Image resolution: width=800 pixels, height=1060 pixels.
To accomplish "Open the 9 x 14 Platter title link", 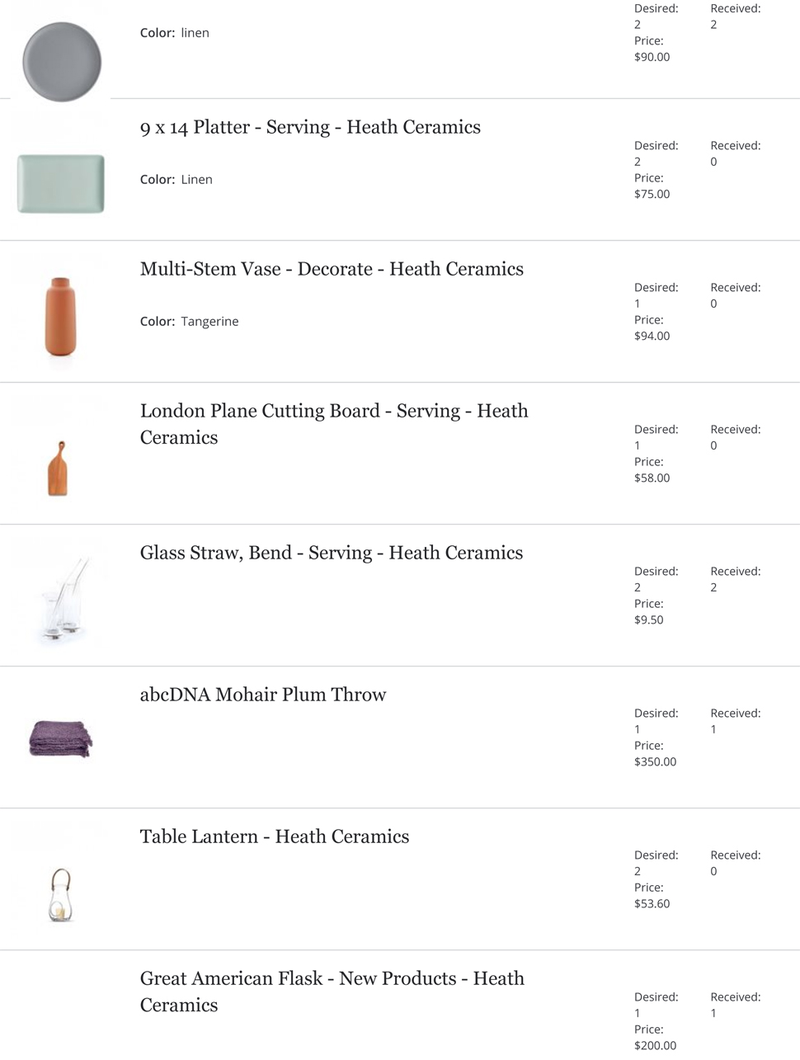I will point(310,127).
